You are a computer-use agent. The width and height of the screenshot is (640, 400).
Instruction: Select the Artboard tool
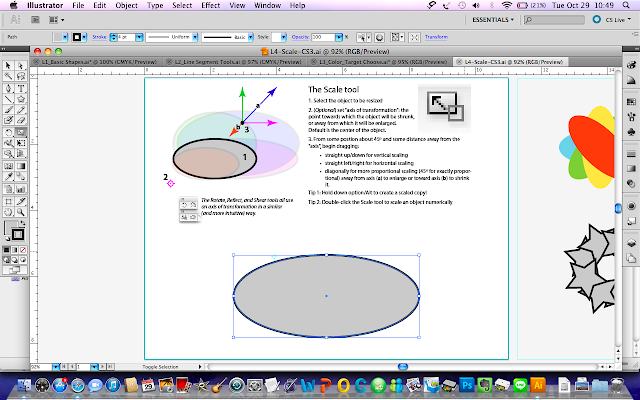pos(8,201)
